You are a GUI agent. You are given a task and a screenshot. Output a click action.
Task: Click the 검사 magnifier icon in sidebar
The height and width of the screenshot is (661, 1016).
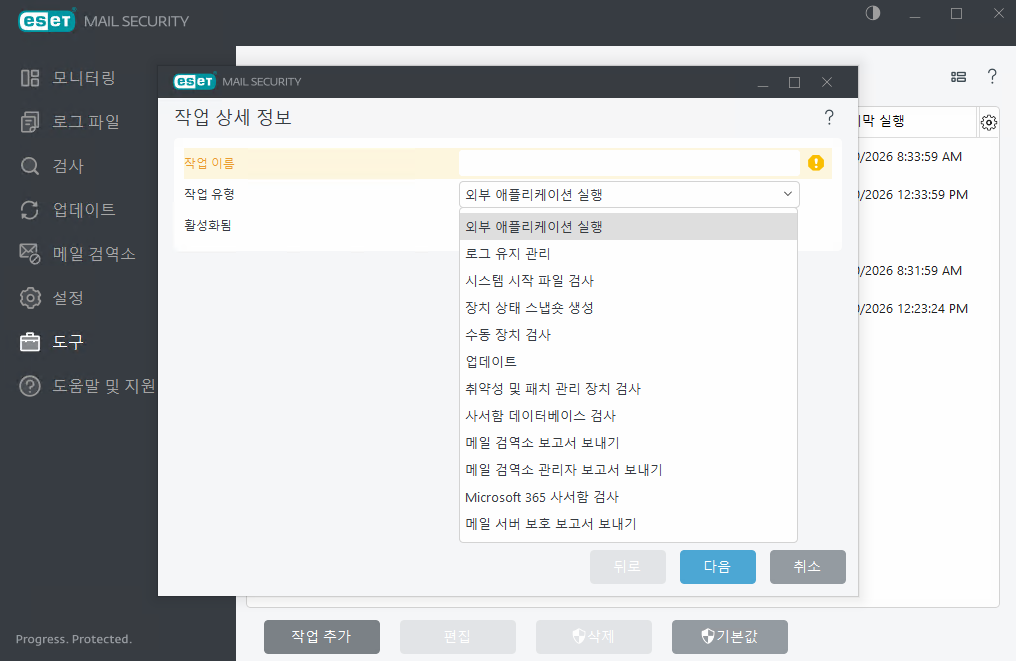point(30,166)
